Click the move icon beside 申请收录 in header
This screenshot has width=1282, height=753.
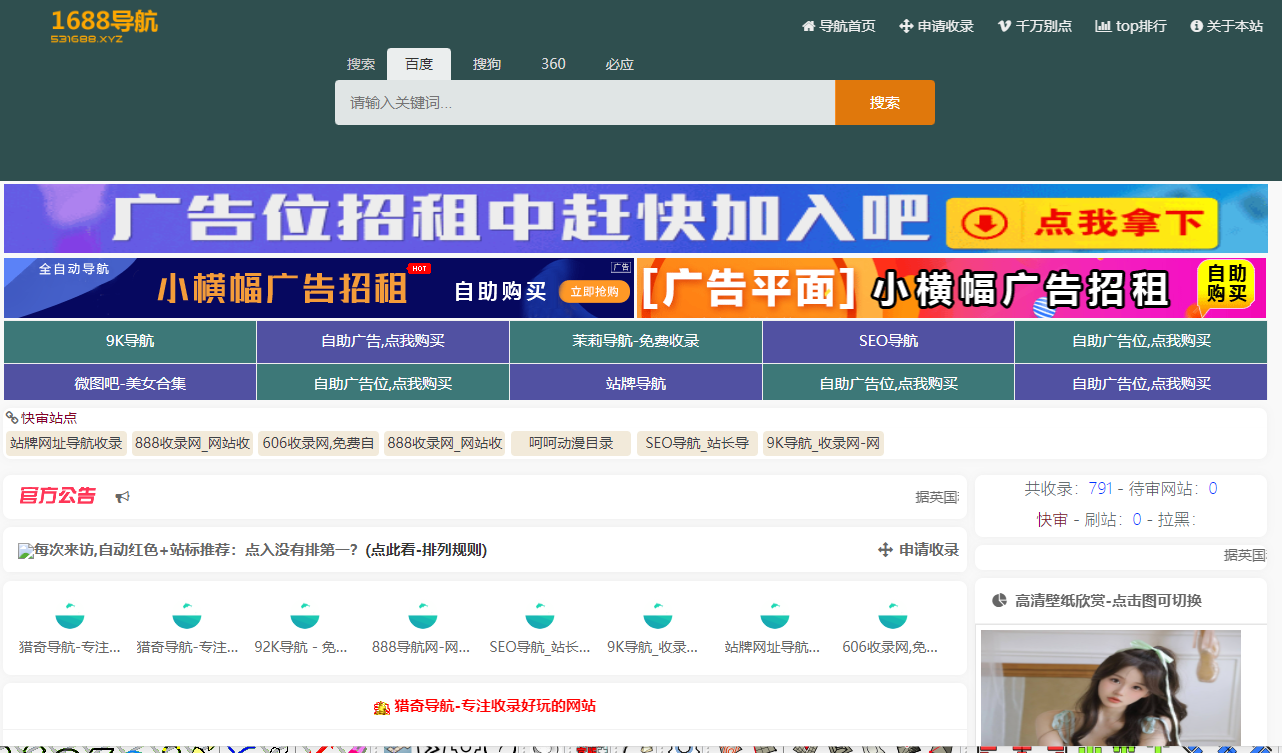coord(906,26)
